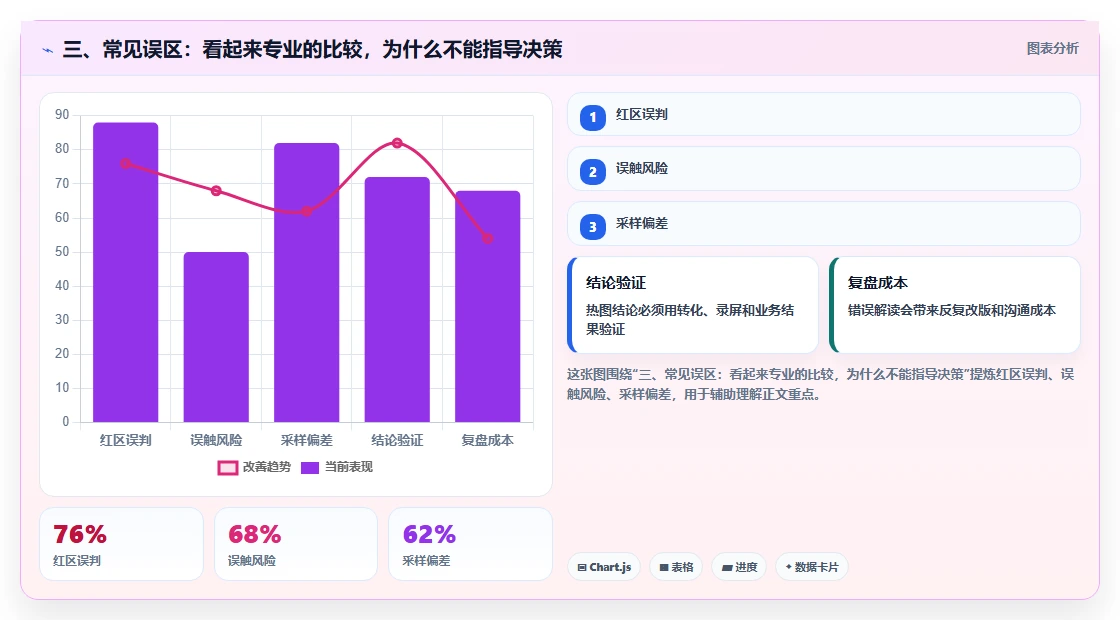Screen dimensions: 1120x620
Task: Click the 红区误判 purple bar
Action: point(126,272)
